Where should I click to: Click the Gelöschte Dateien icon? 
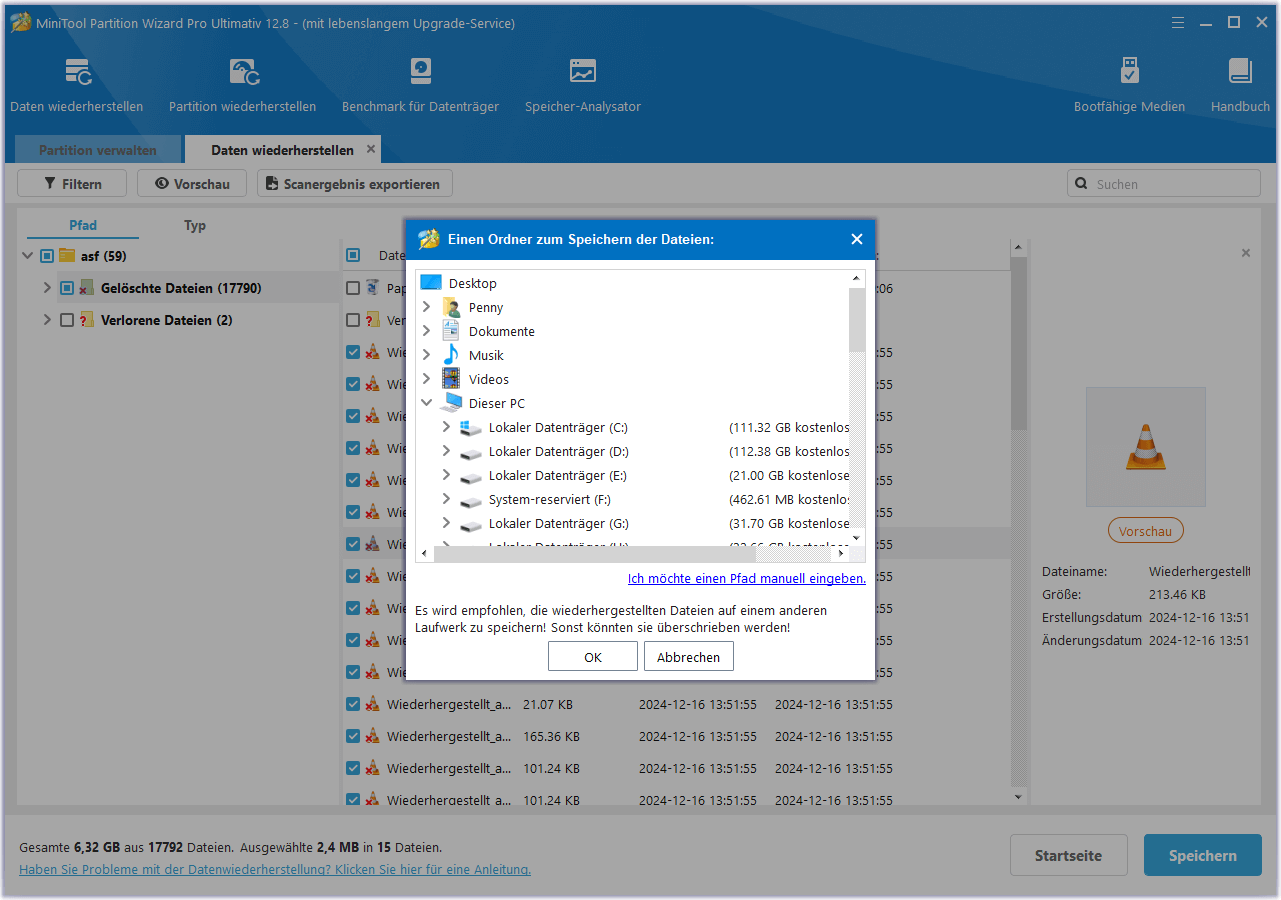tap(86, 288)
